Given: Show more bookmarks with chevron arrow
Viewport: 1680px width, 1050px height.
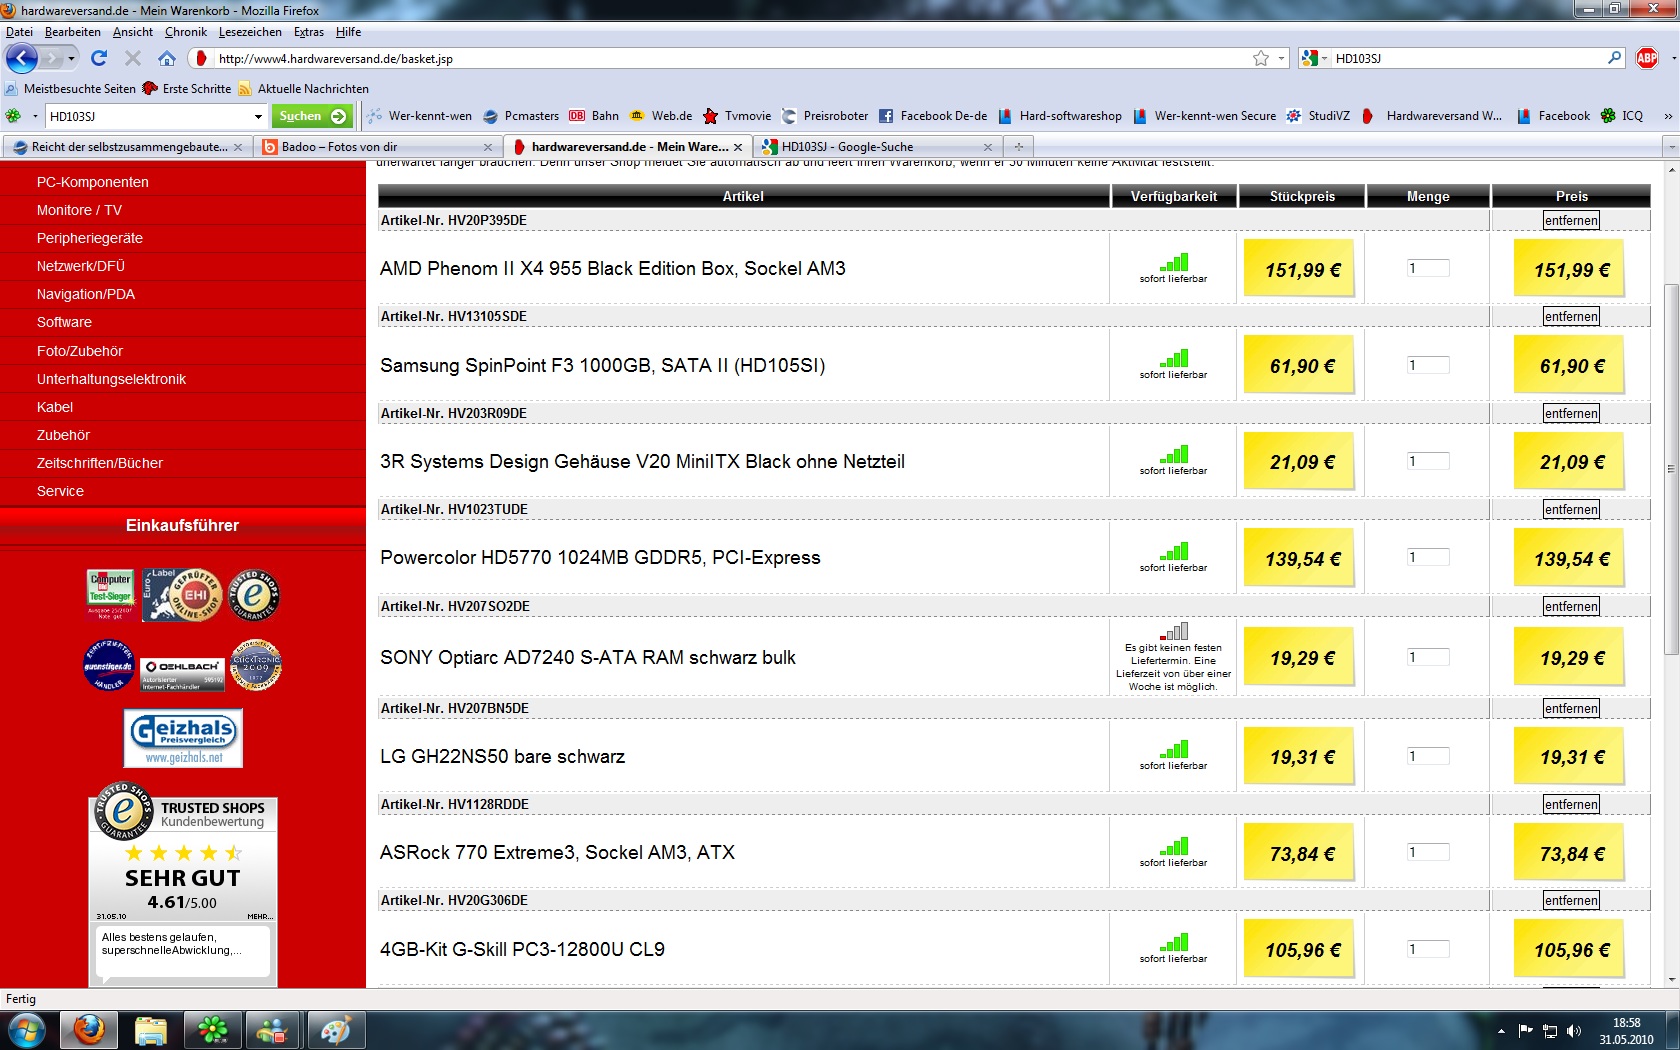Looking at the screenshot, I should click(1667, 116).
